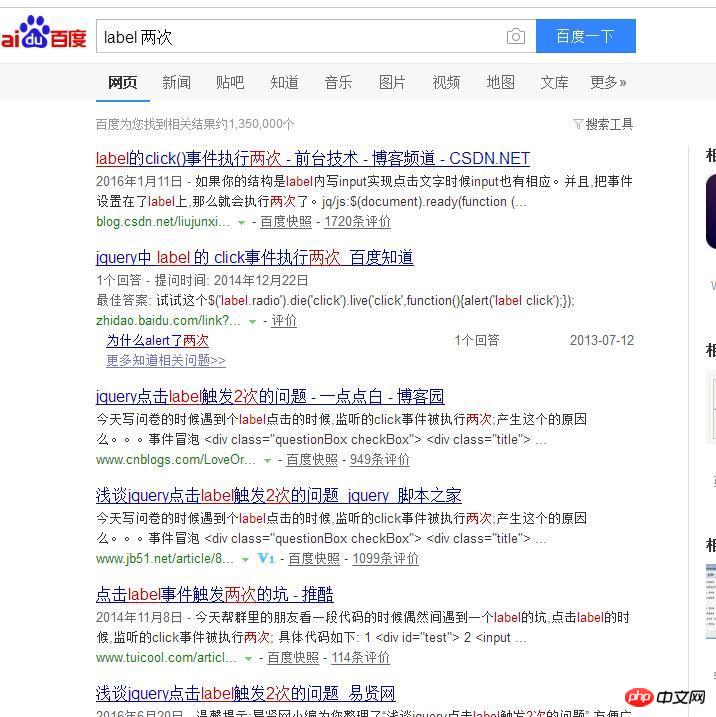Switch to the 新闻 tab

click(176, 82)
